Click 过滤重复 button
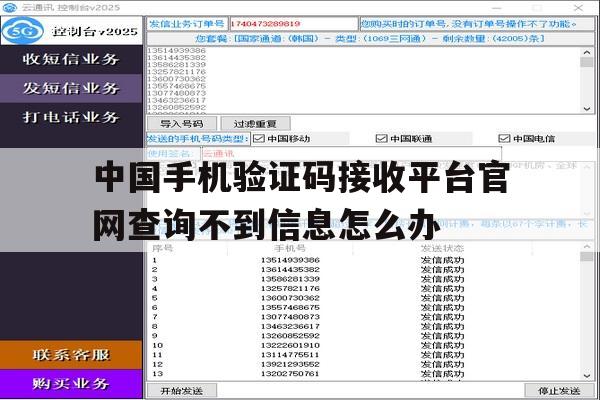This screenshot has width=600, height=400. click(255, 124)
